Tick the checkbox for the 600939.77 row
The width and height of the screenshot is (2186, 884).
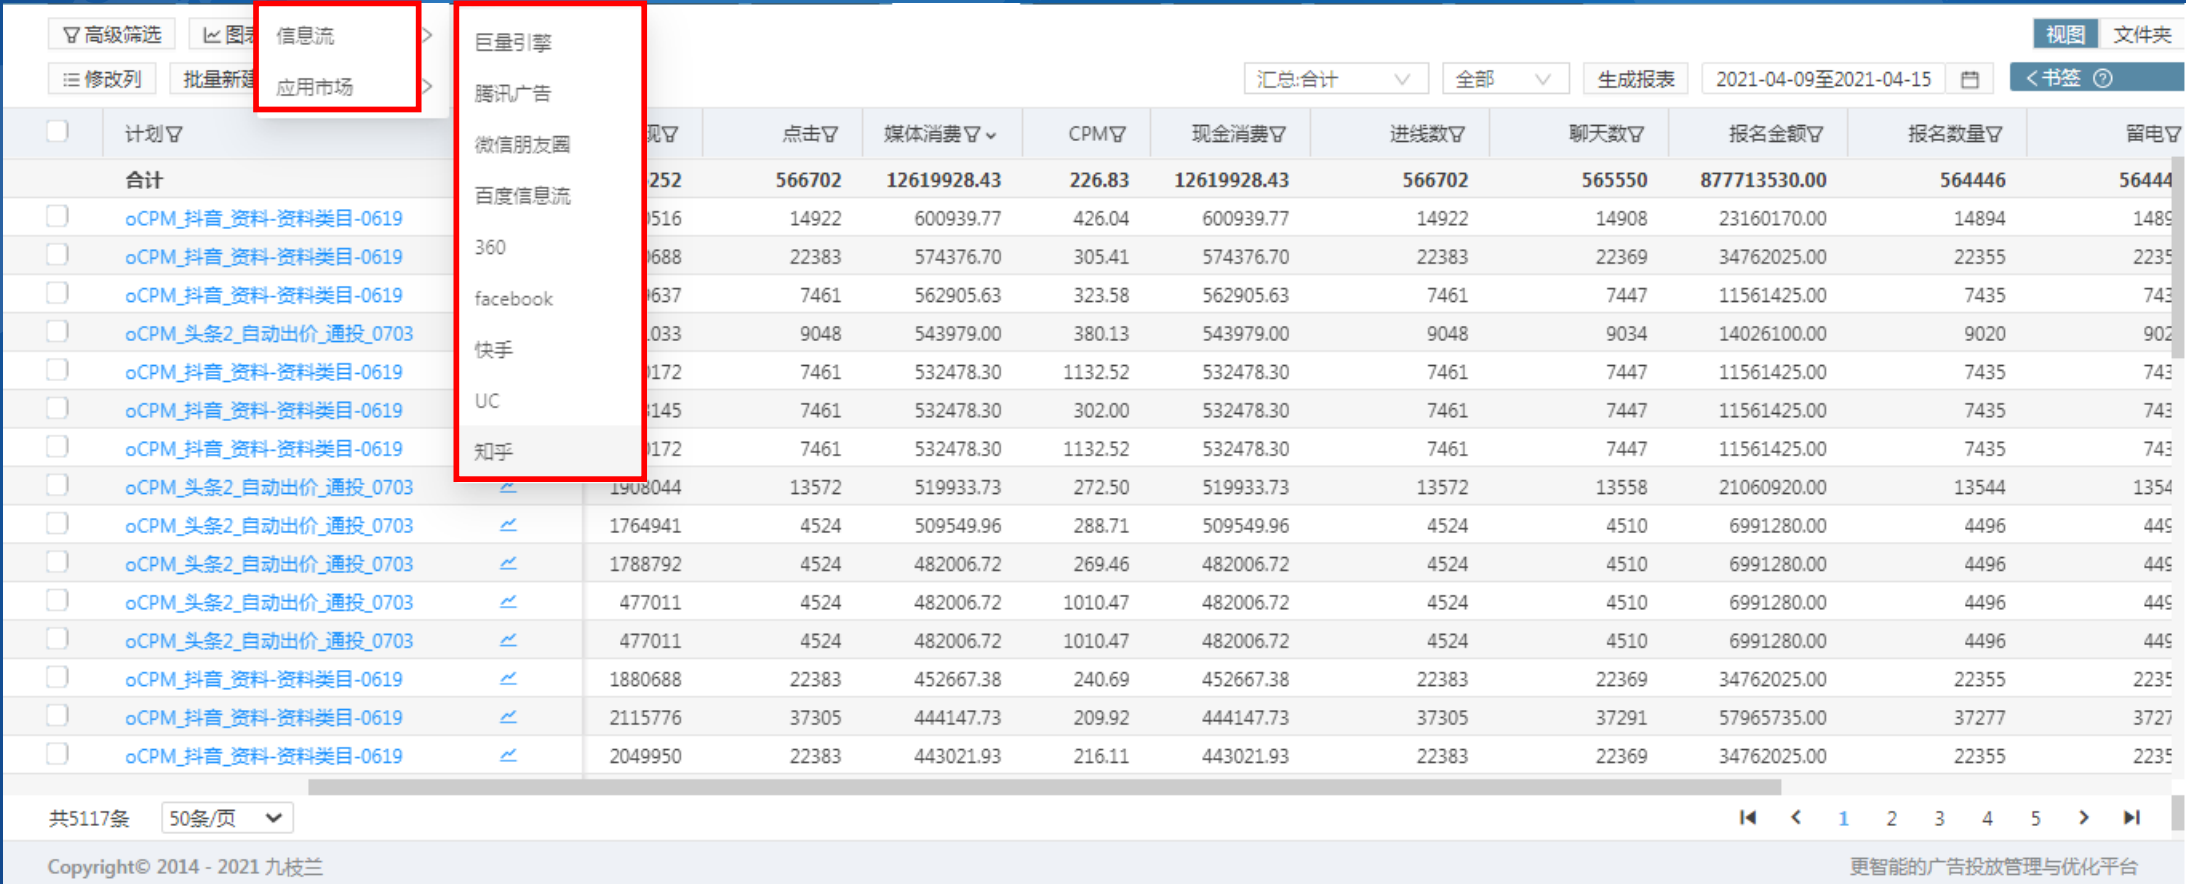tap(57, 216)
